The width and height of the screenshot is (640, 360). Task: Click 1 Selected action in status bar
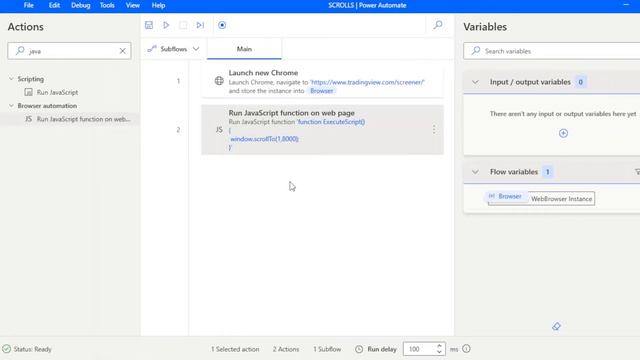[235, 349]
